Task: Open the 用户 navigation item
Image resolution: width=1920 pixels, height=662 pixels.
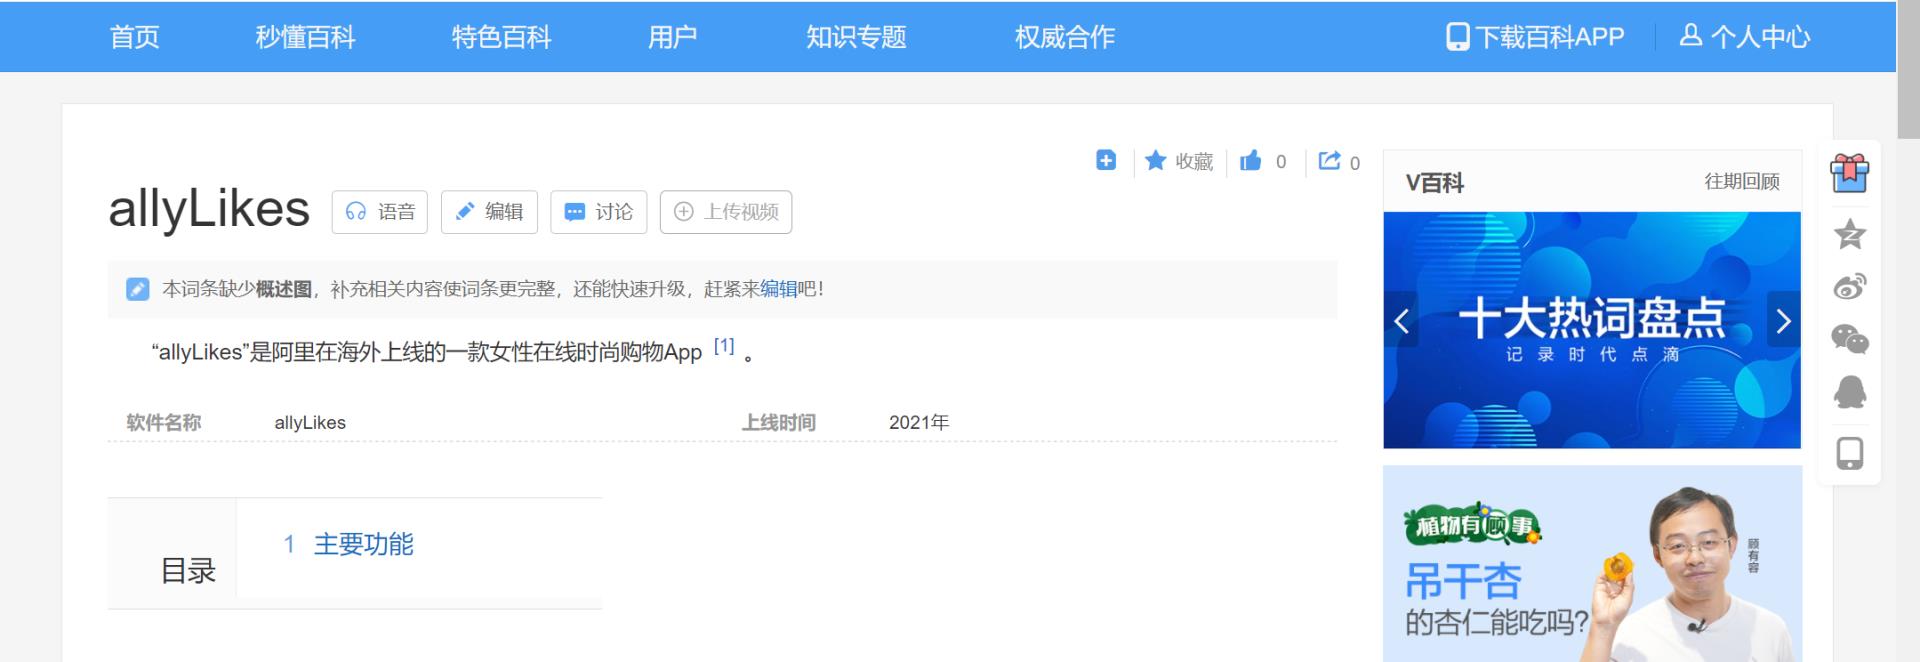Action: click(x=672, y=37)
